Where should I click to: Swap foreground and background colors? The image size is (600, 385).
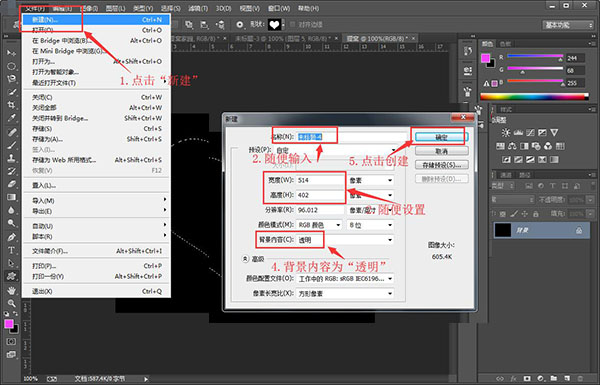click(x=15, y=314)
